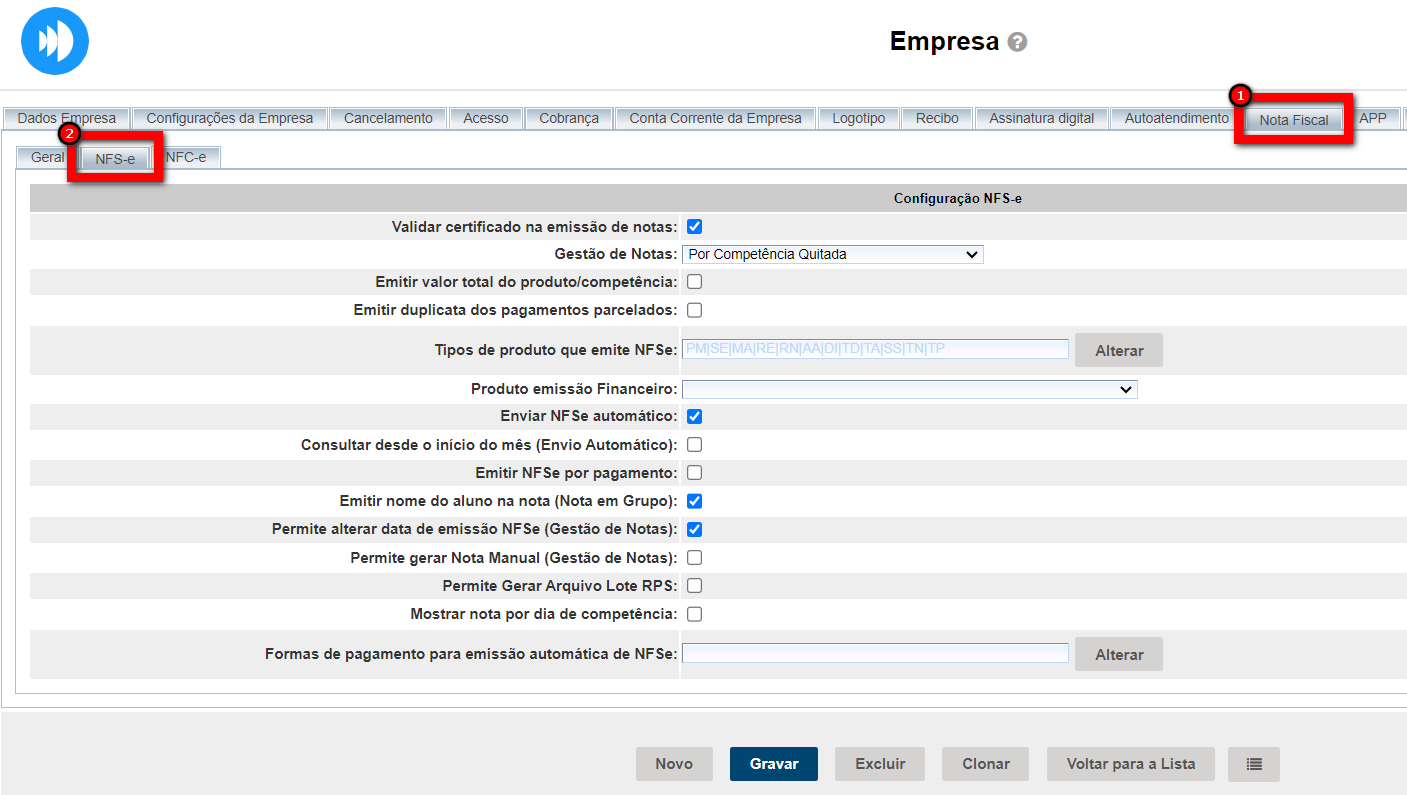1407x795 pixels.
Task: Expand the Produto emissão Financeiro dropdown
Action: [909, 389]
